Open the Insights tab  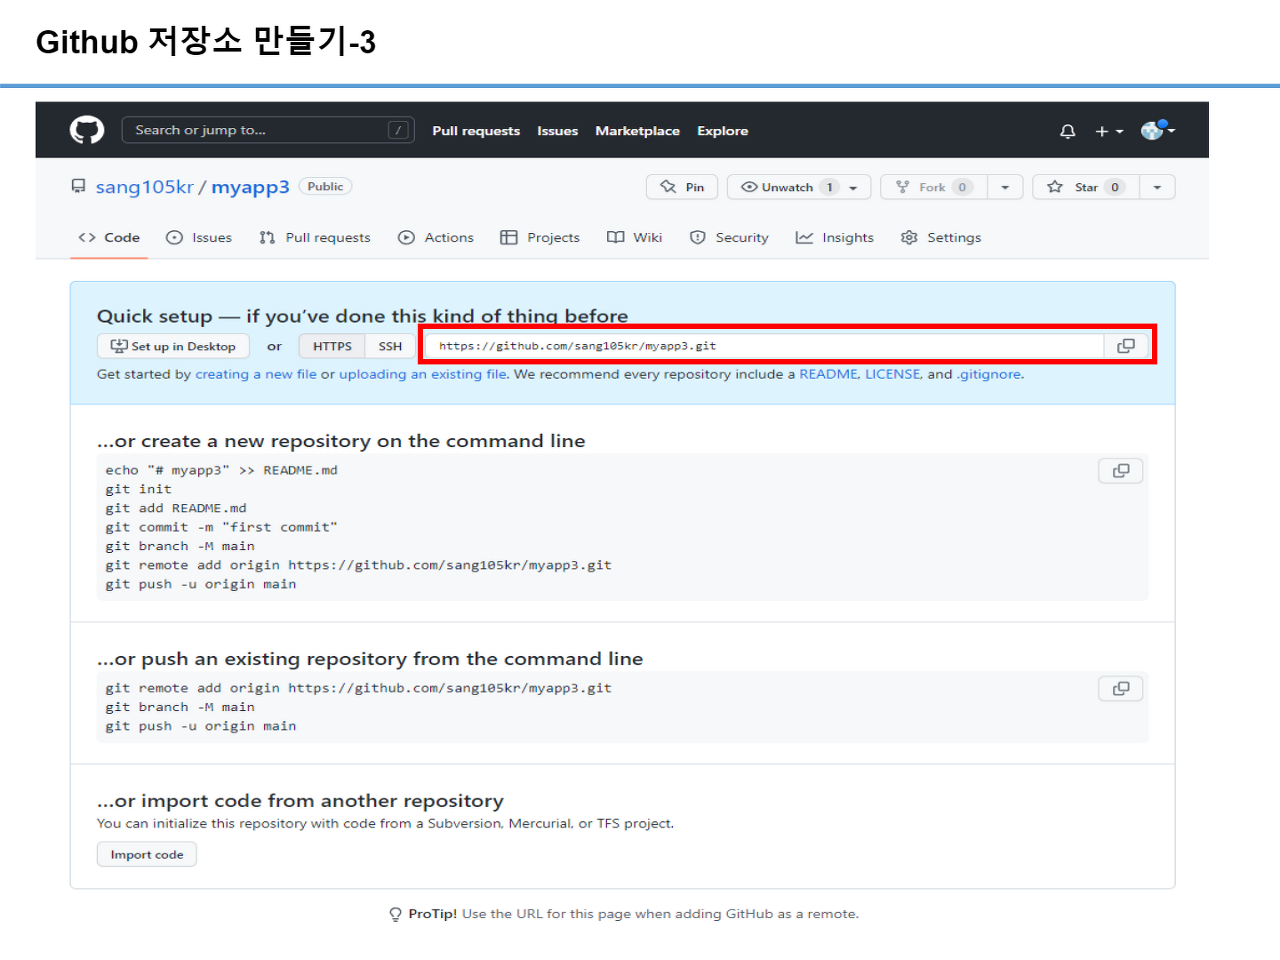point(835,237)
